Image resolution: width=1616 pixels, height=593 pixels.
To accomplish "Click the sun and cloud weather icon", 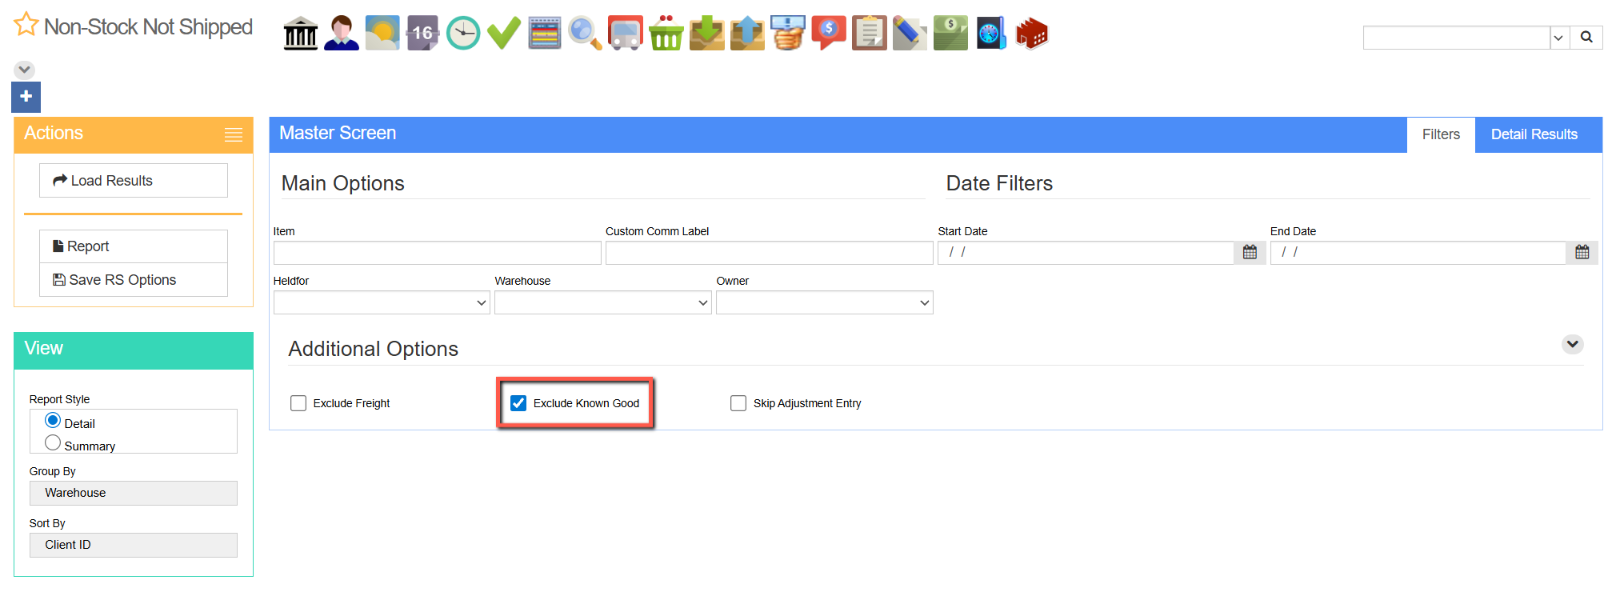I will 382,33.
